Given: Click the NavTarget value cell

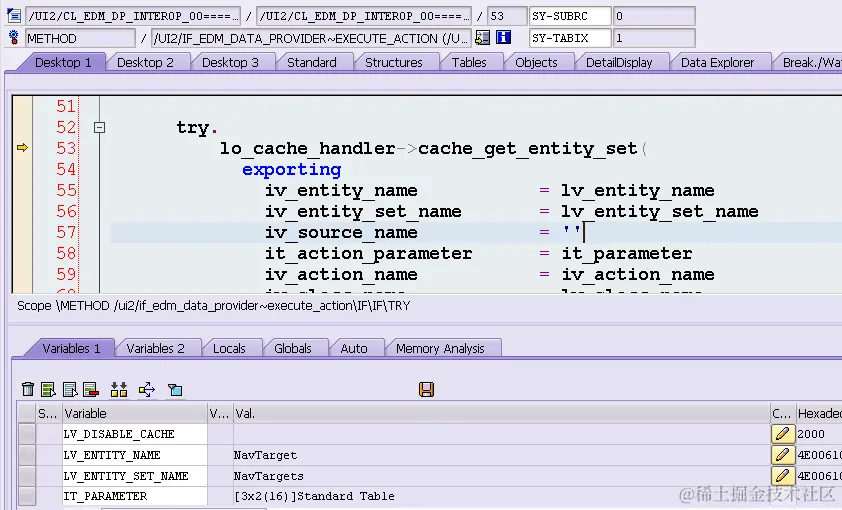Looking at the screenshot, I should (x=502, y=455).
